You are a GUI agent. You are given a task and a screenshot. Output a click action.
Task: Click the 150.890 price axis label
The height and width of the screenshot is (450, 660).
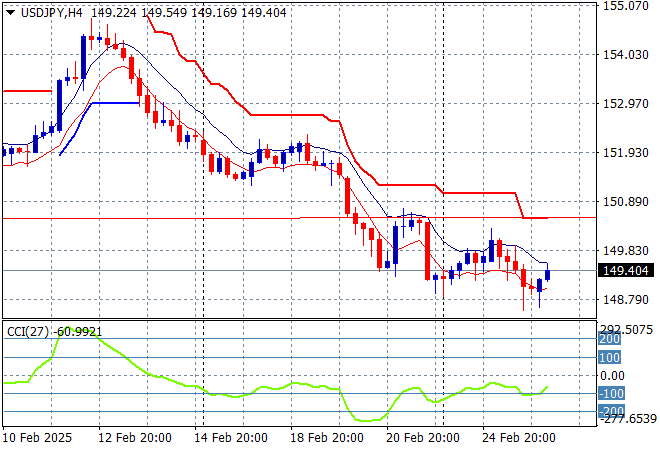tap(626, 202)
